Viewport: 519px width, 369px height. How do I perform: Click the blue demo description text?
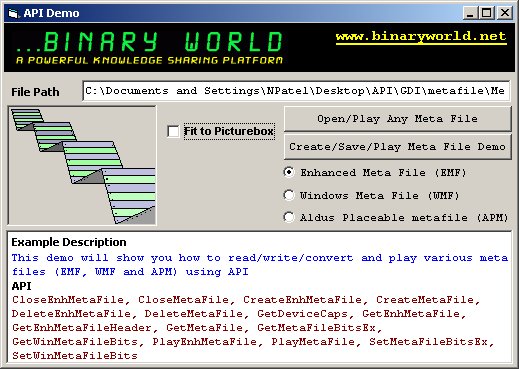(260, 265)
